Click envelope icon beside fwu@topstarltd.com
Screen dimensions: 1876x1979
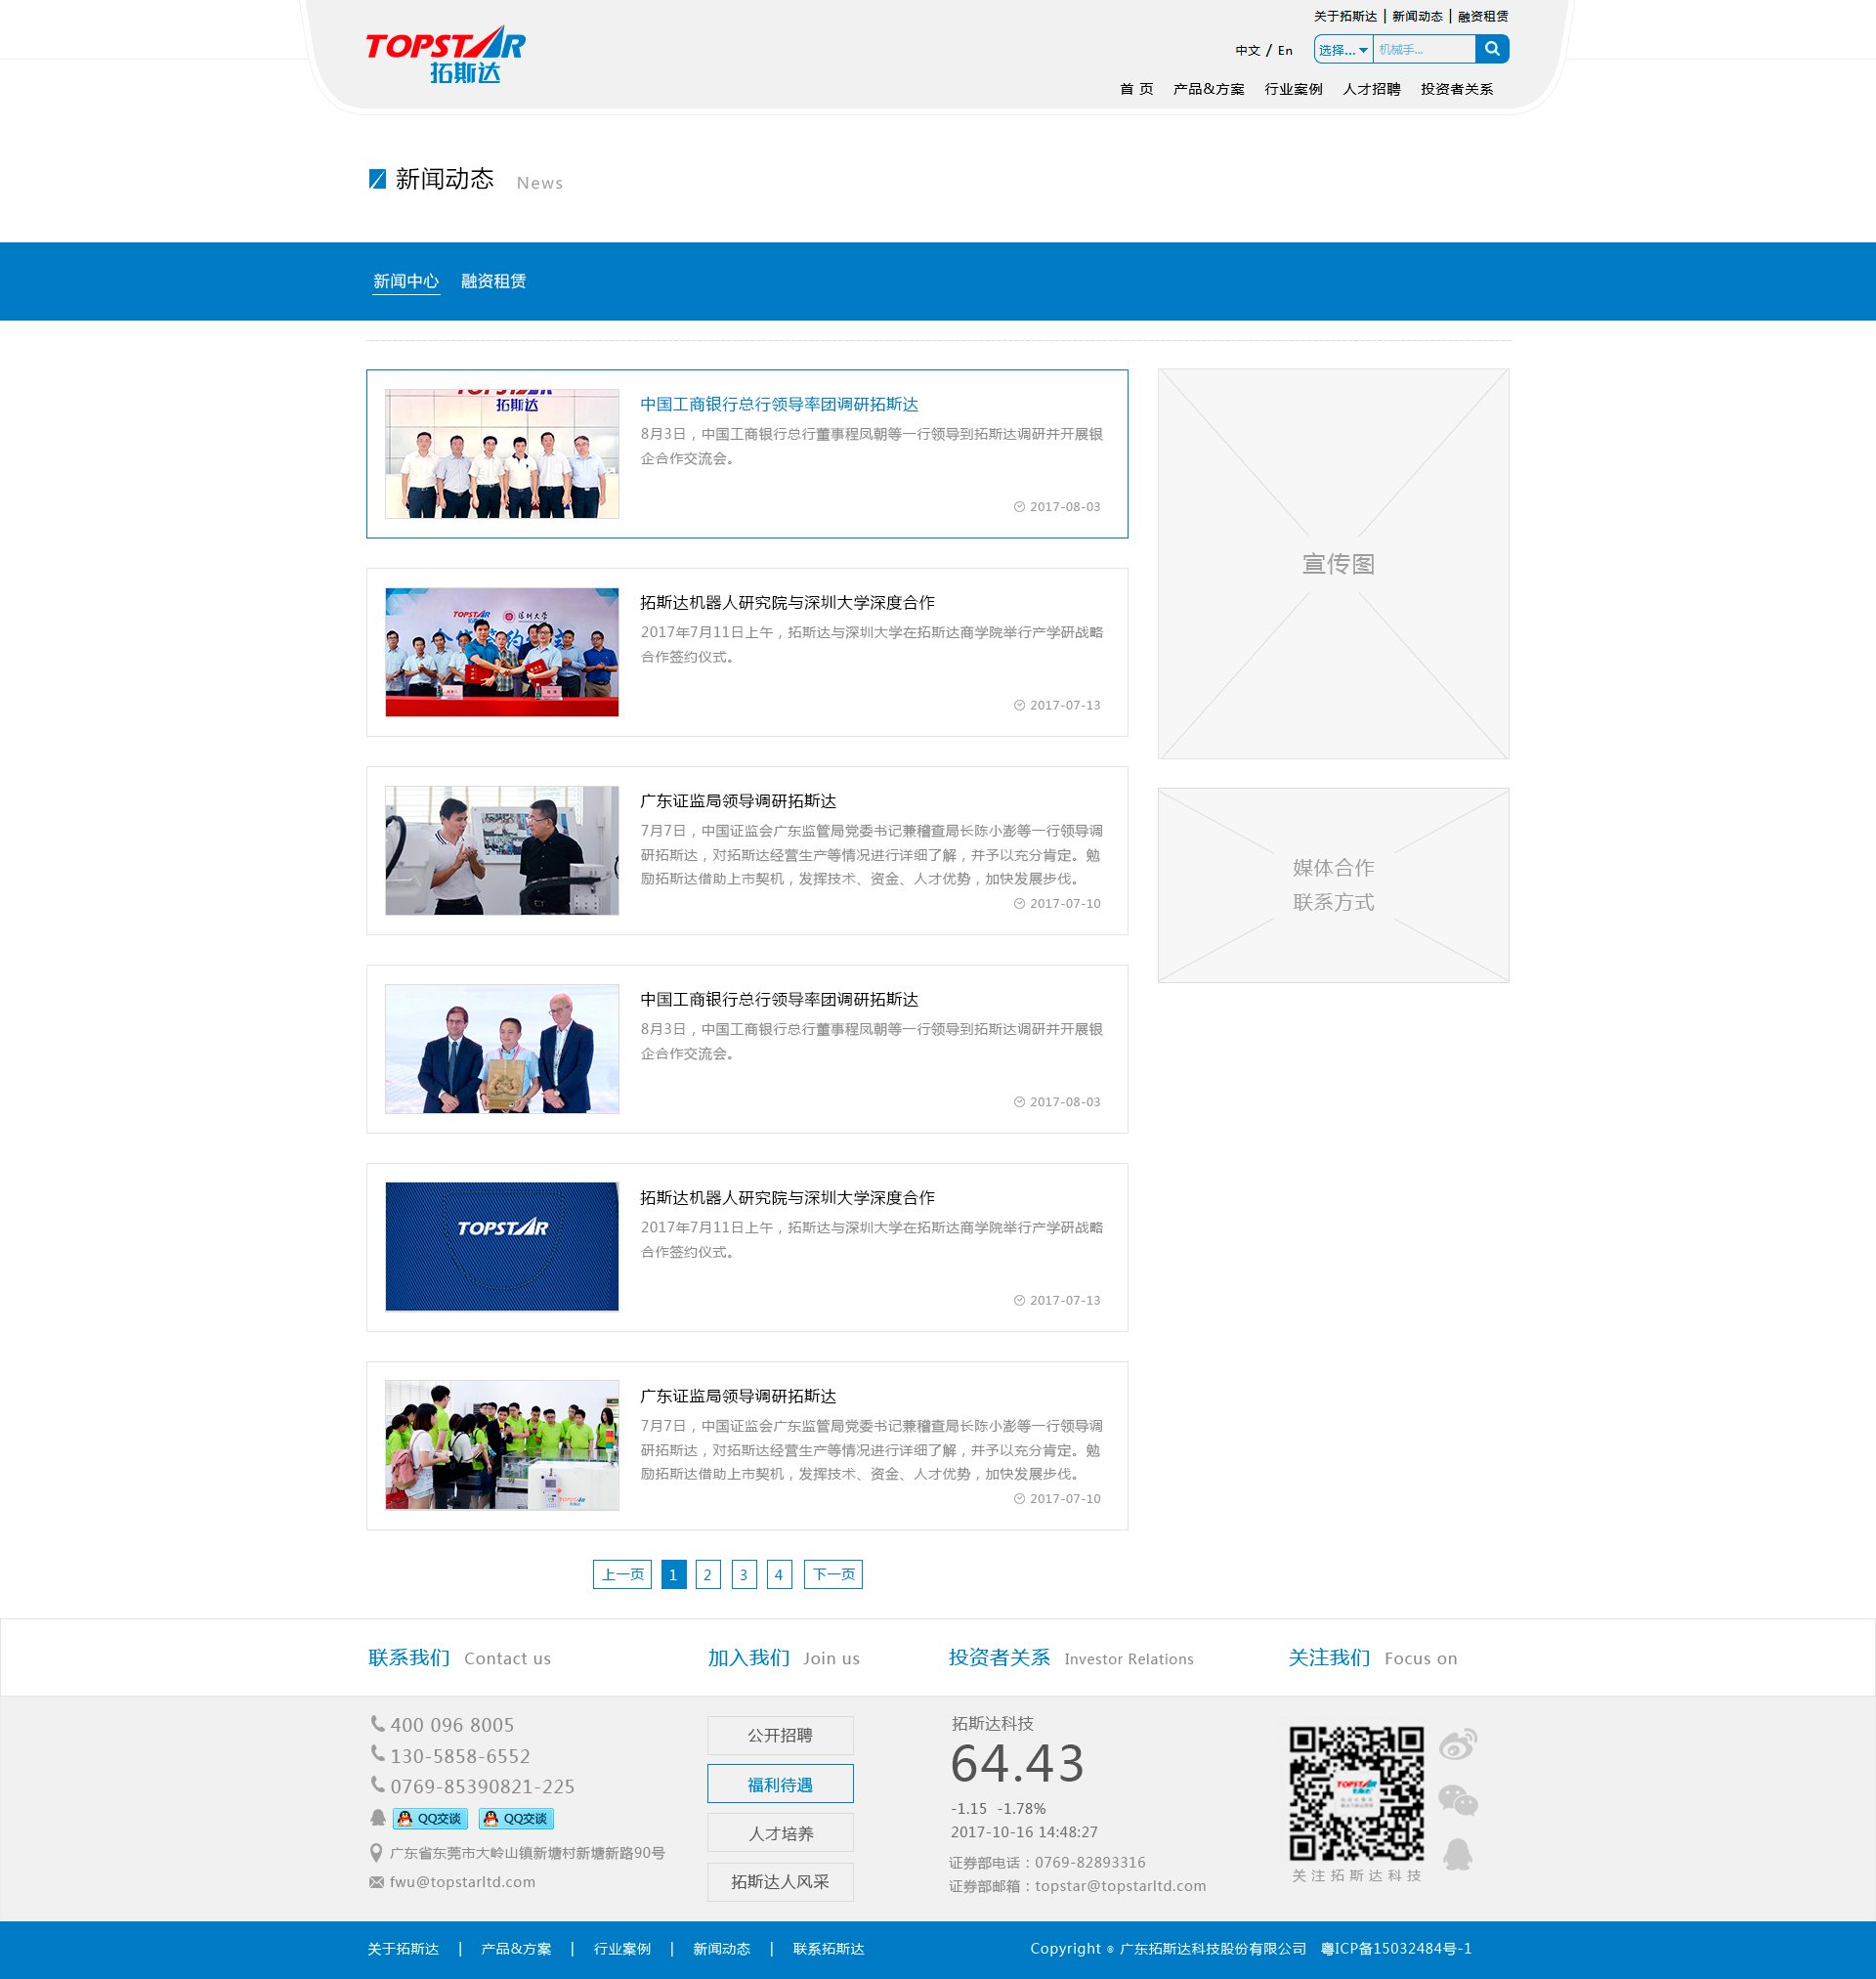377,1882
